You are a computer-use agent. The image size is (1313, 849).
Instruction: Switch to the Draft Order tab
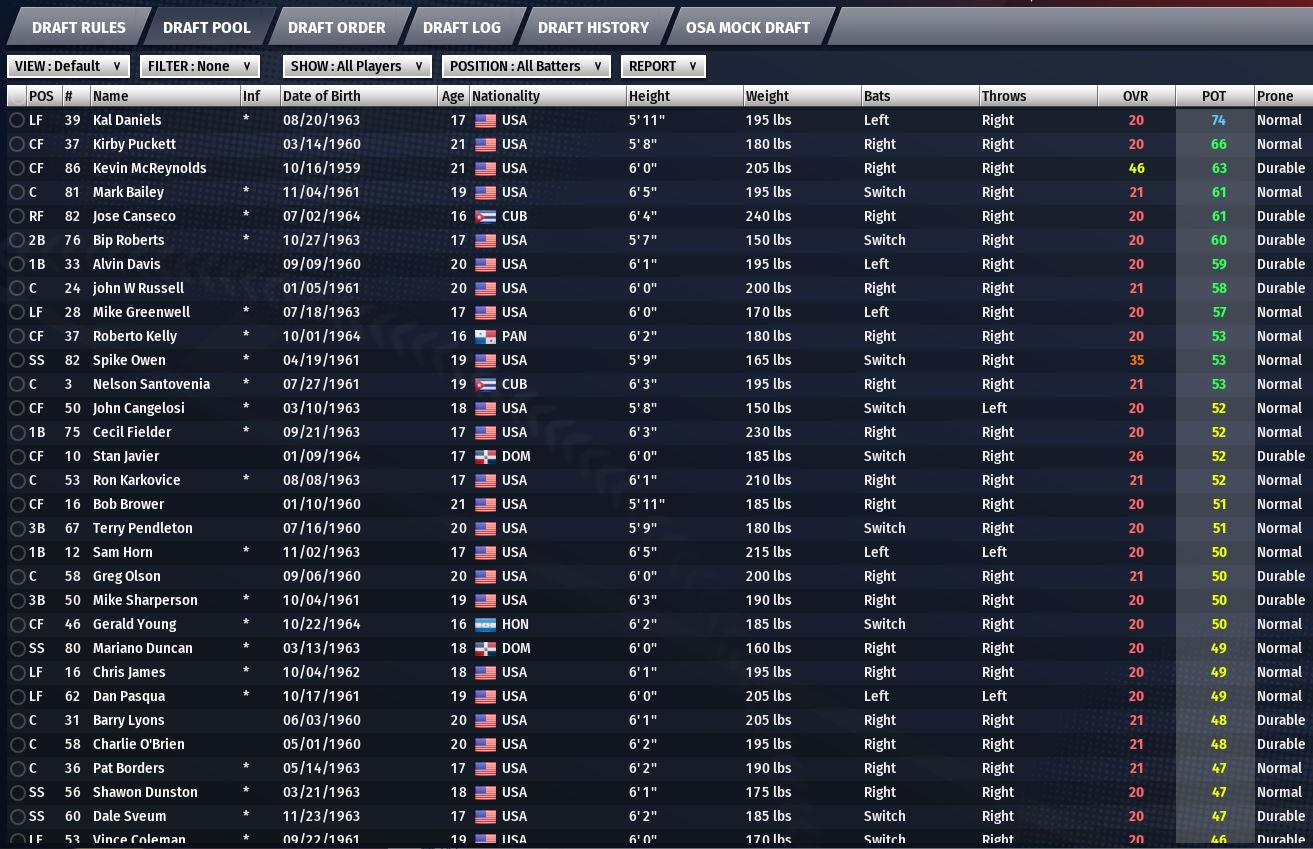coord(336,27)
